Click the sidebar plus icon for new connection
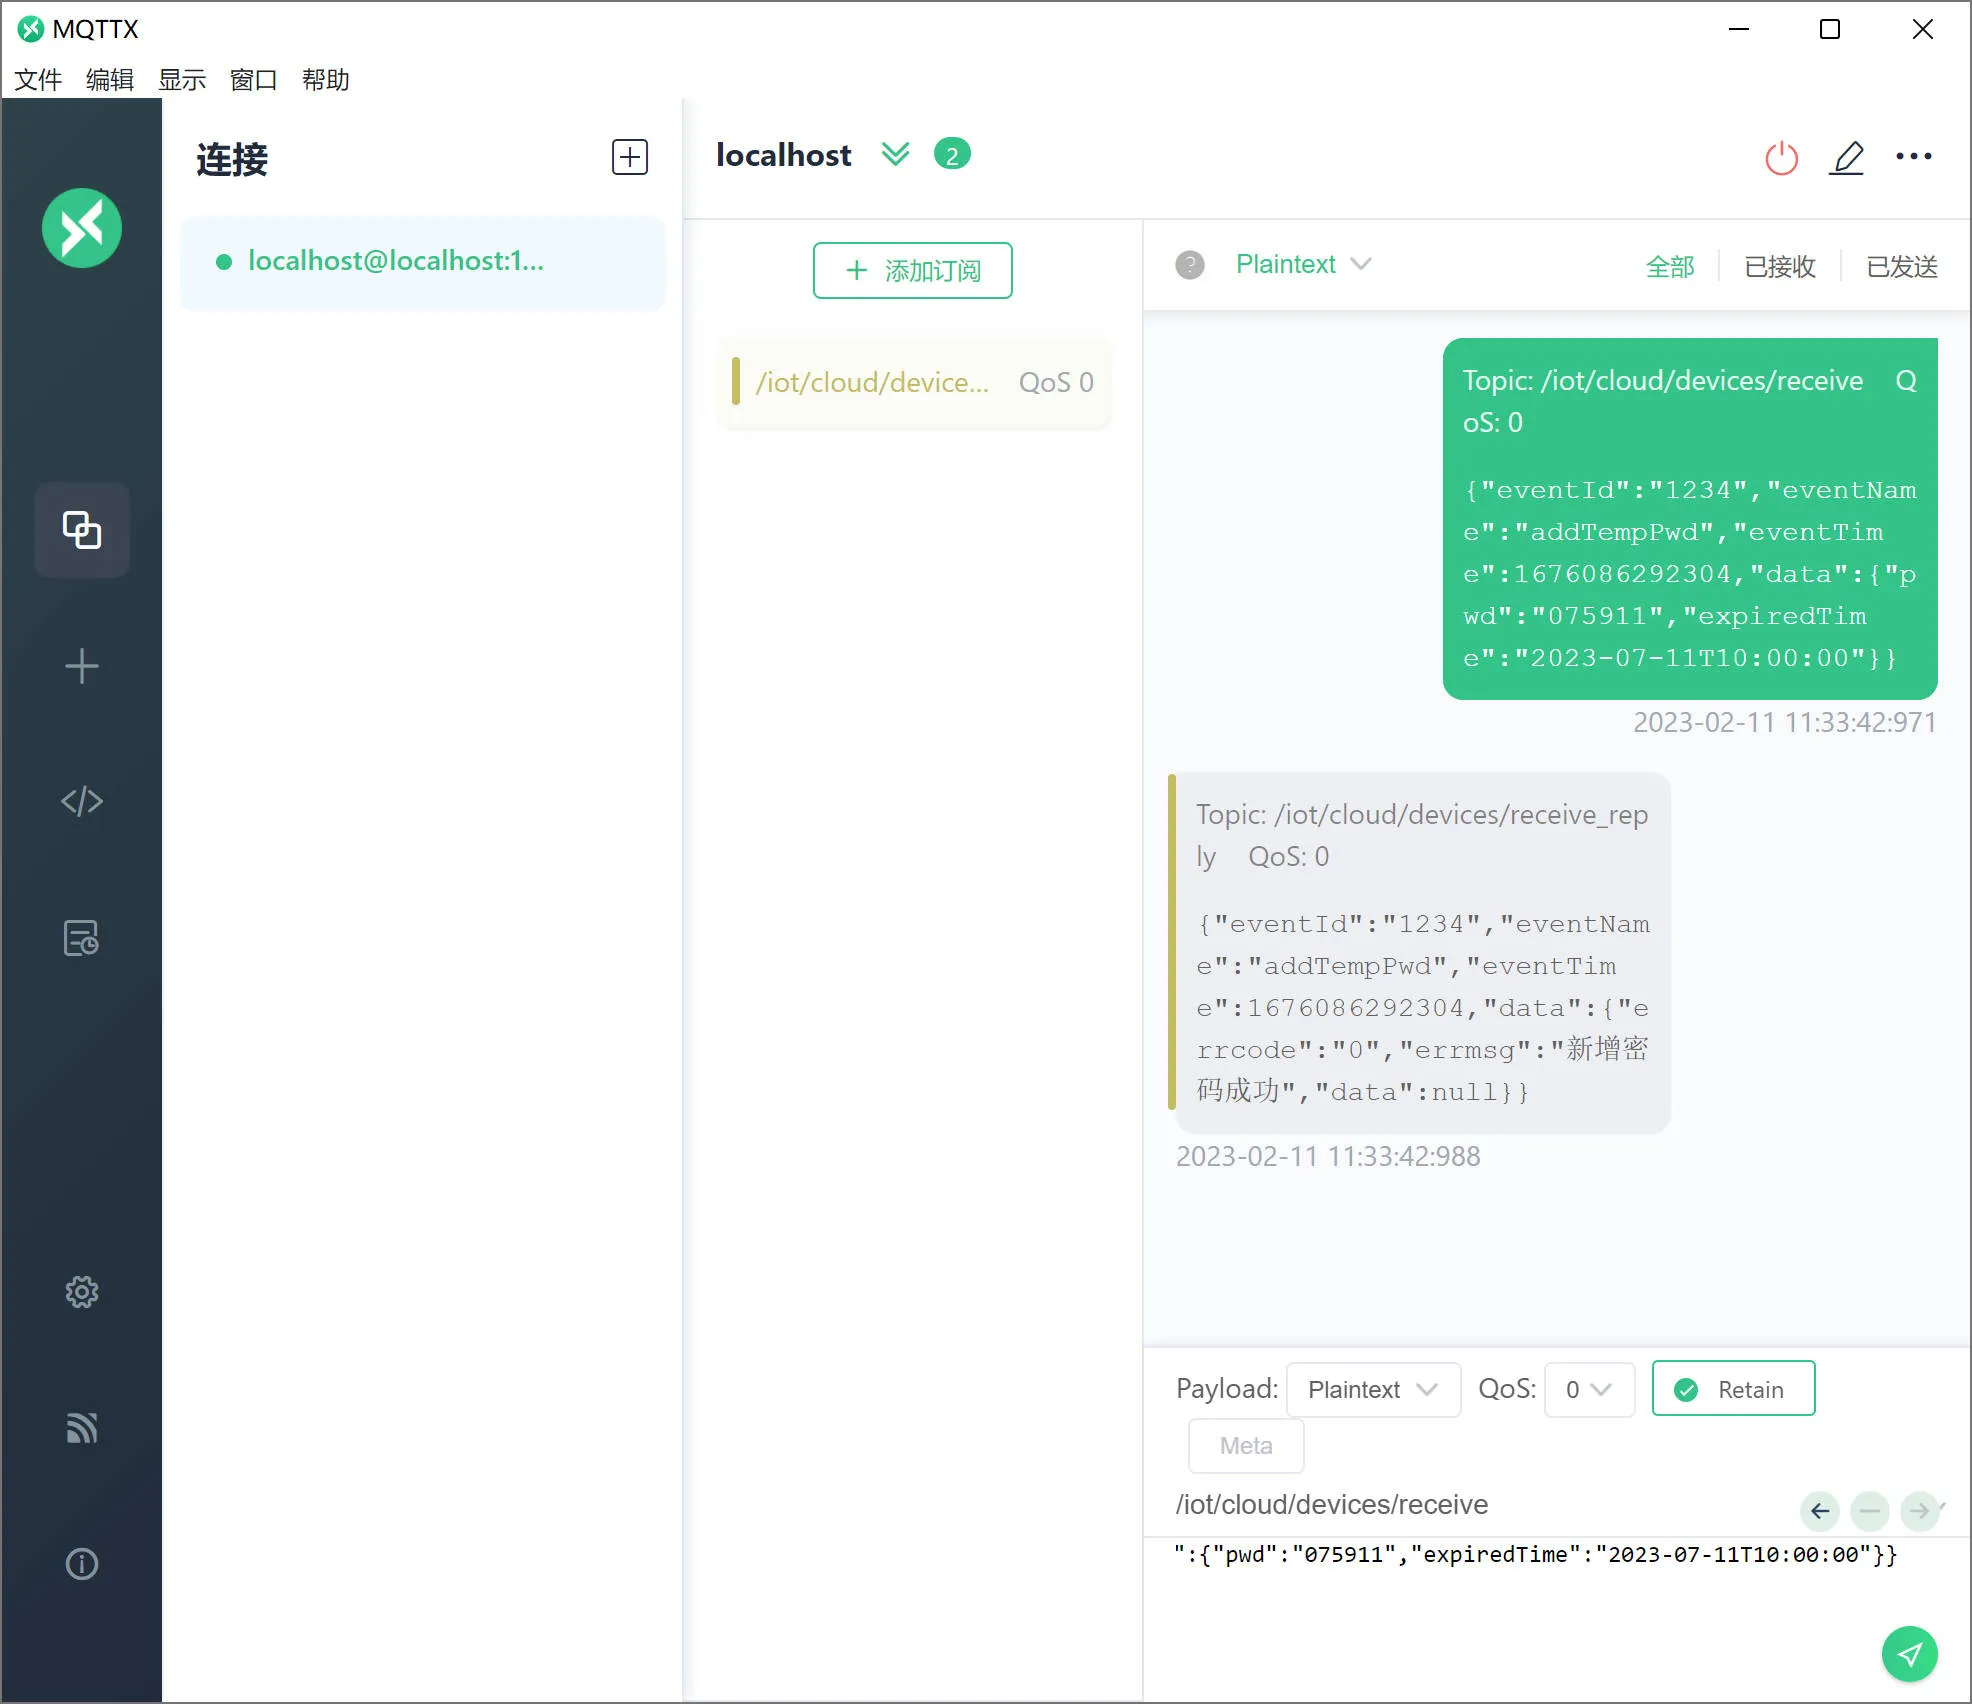The image size is (1972, 1704). pyautogui.click(x=82, y=666)
